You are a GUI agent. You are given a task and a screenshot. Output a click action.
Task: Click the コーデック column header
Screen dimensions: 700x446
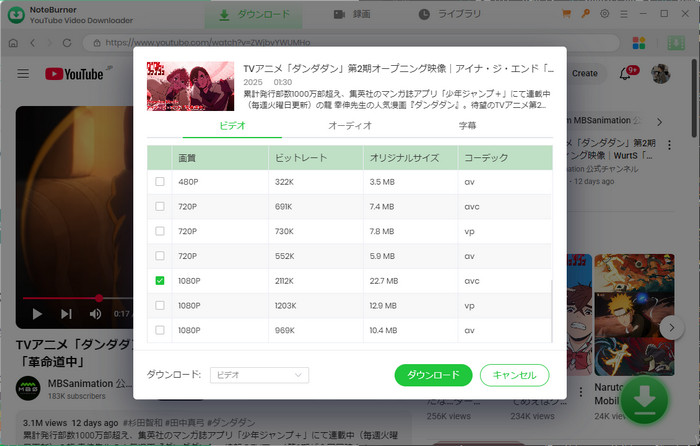click(x=505, y=158)
